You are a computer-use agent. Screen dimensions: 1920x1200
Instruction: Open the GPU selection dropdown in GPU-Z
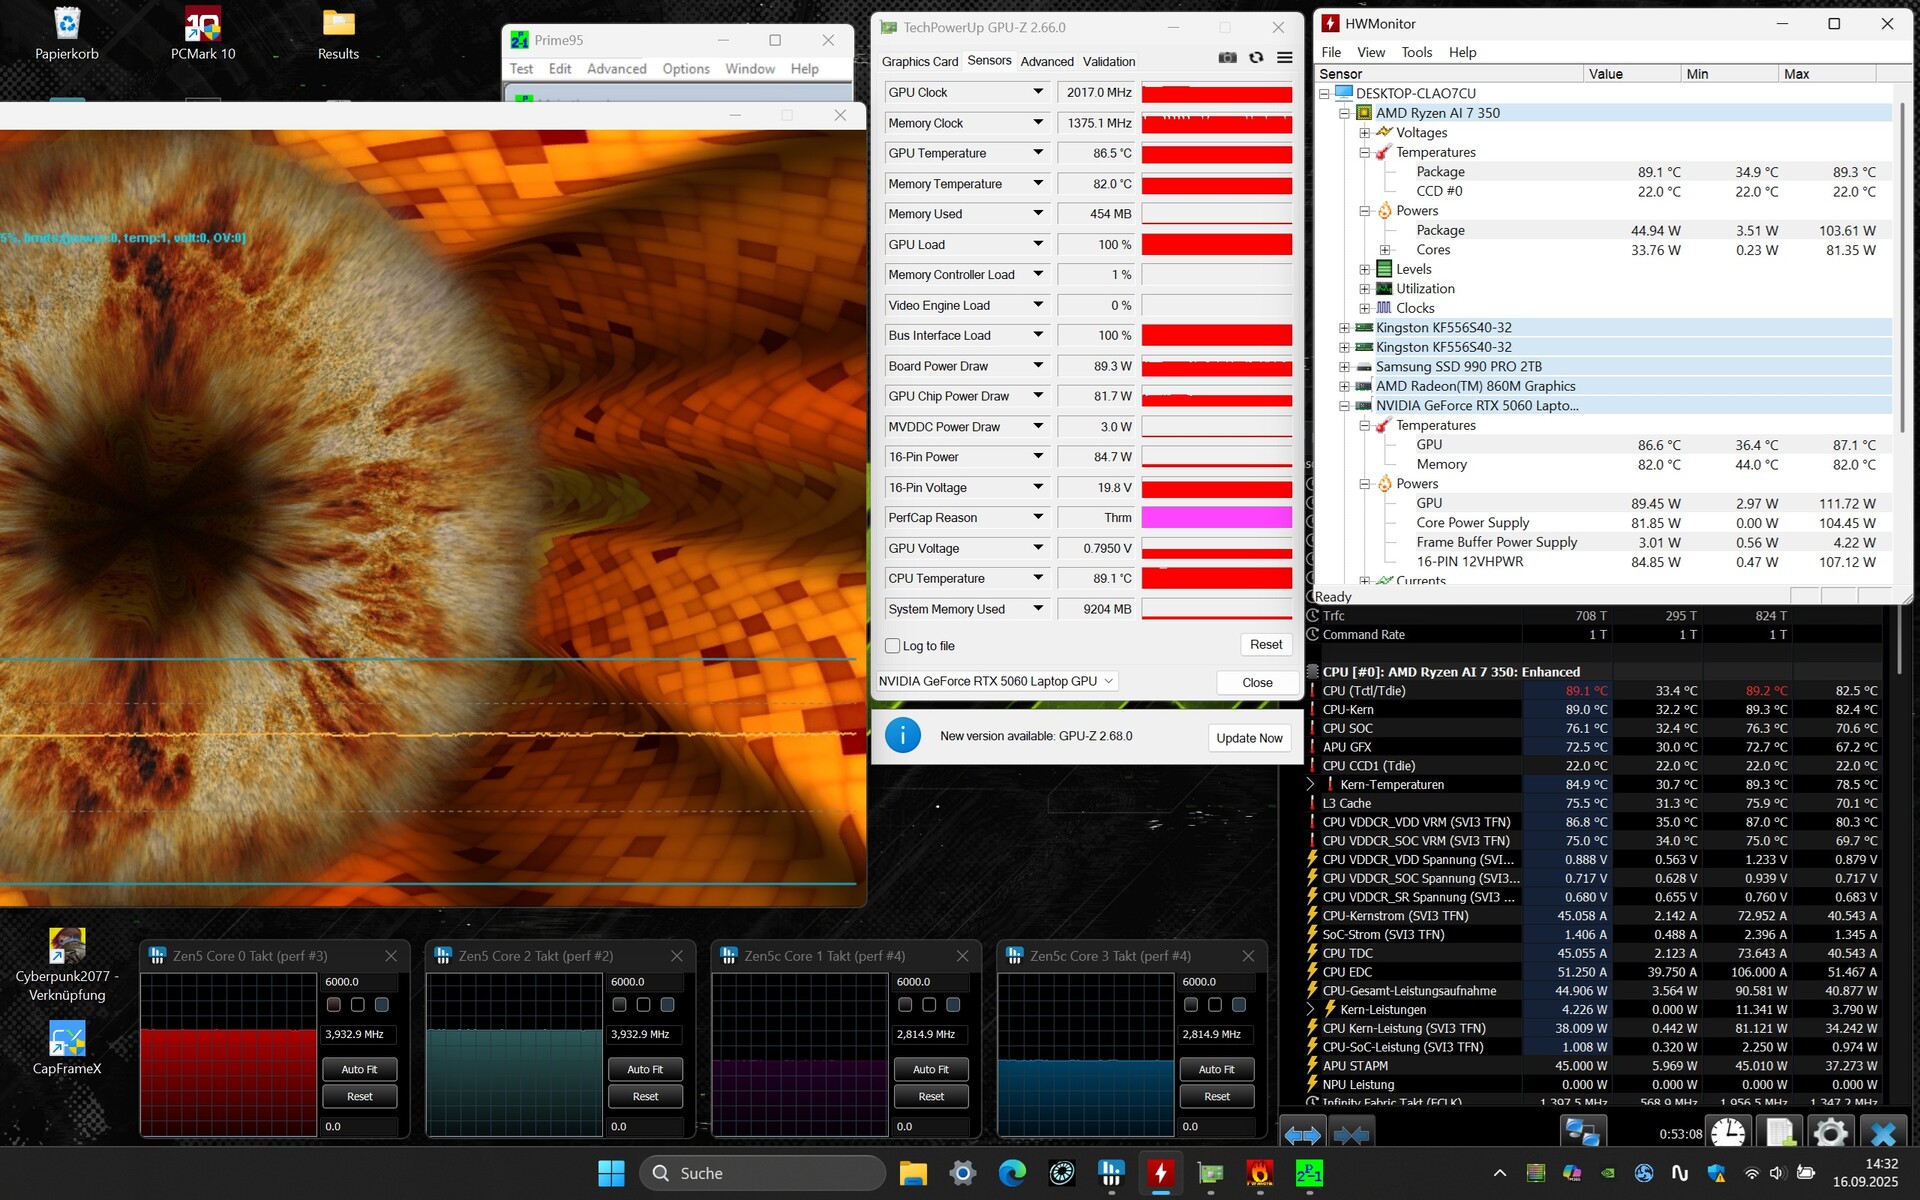[997, 681]
